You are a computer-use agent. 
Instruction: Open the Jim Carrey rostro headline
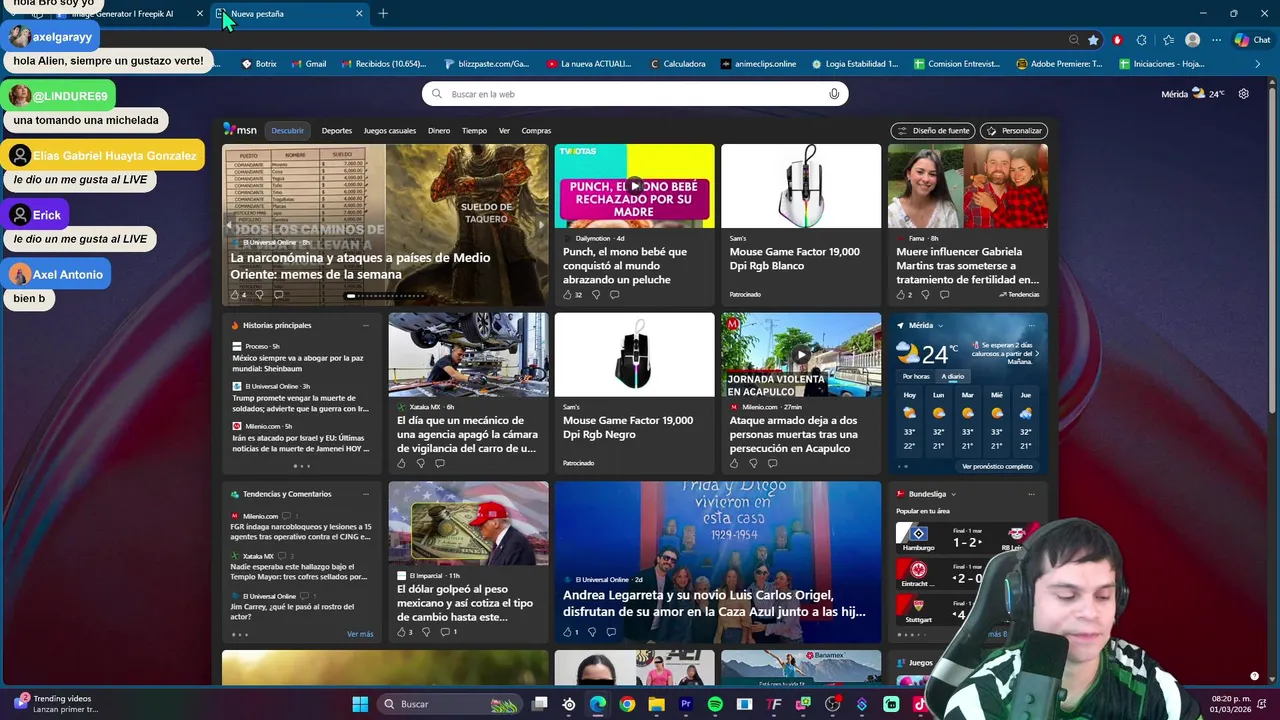coord(292,611)
